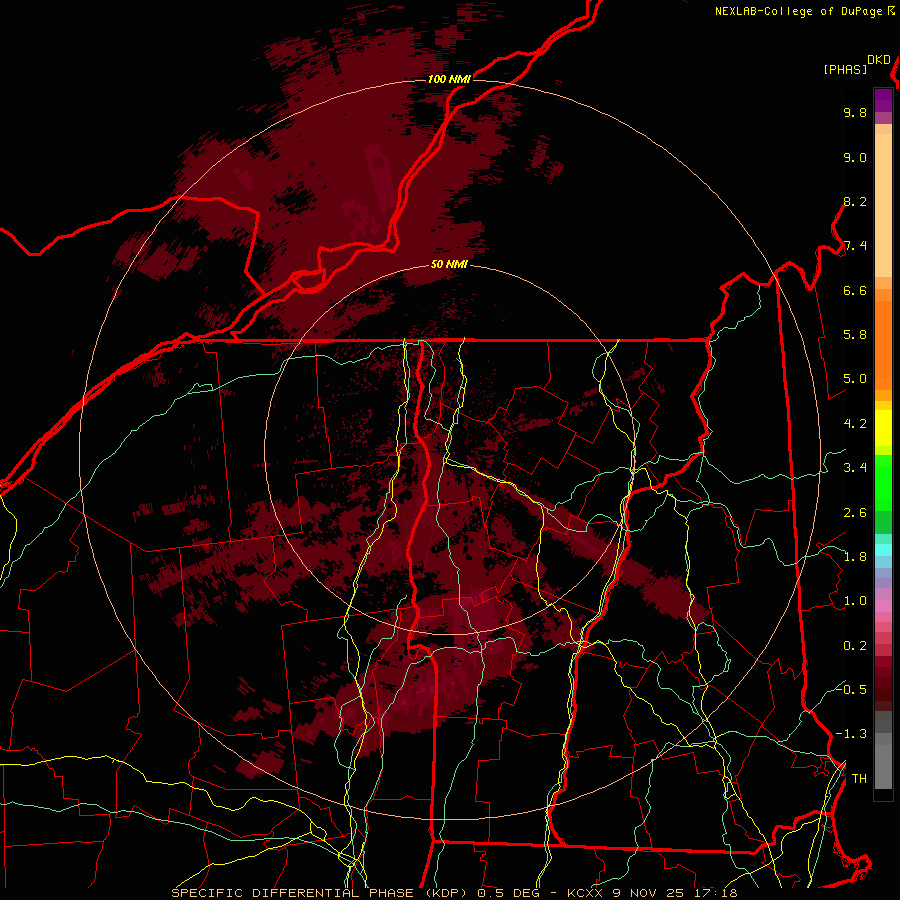Click the 1.0 legend value

click(855, 601)
